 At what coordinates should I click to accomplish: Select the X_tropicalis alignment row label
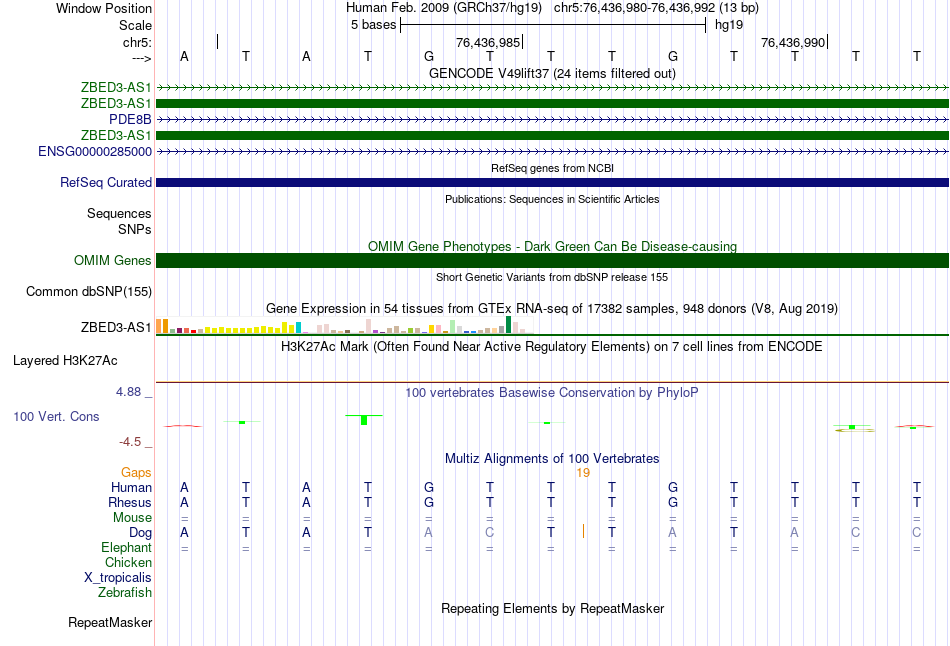click(118, 578)
